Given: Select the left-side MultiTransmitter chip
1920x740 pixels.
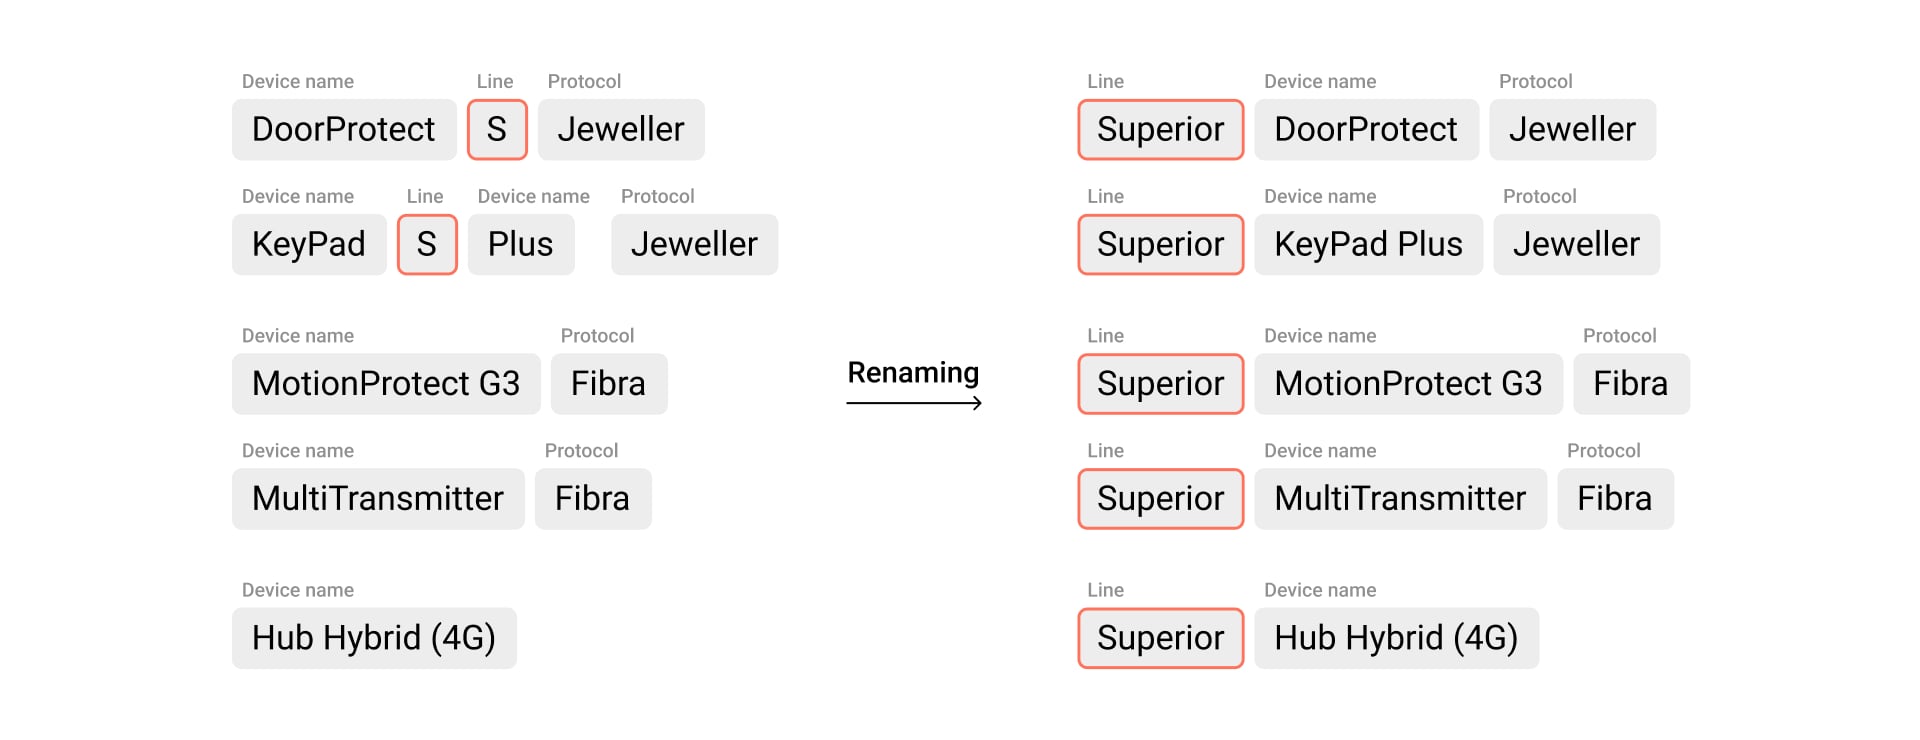Looking at the screenshot, I should click(378, 499).
